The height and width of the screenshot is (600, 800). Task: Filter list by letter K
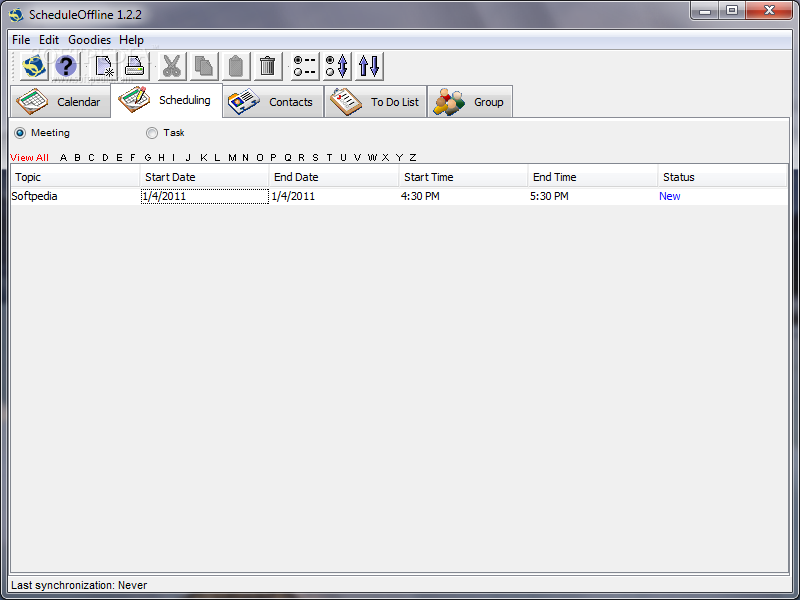click(204, 158)
